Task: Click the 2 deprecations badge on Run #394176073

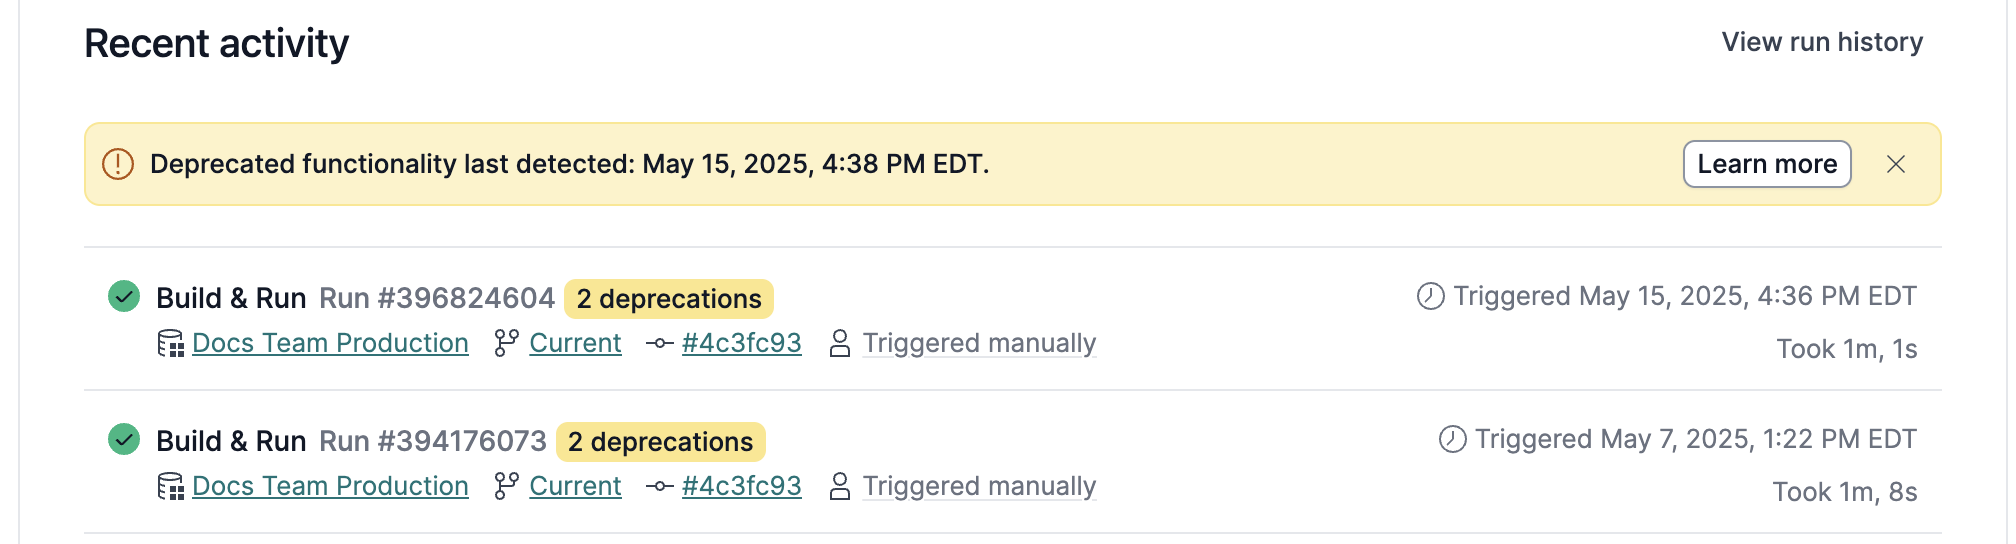Action: (660, 442)
